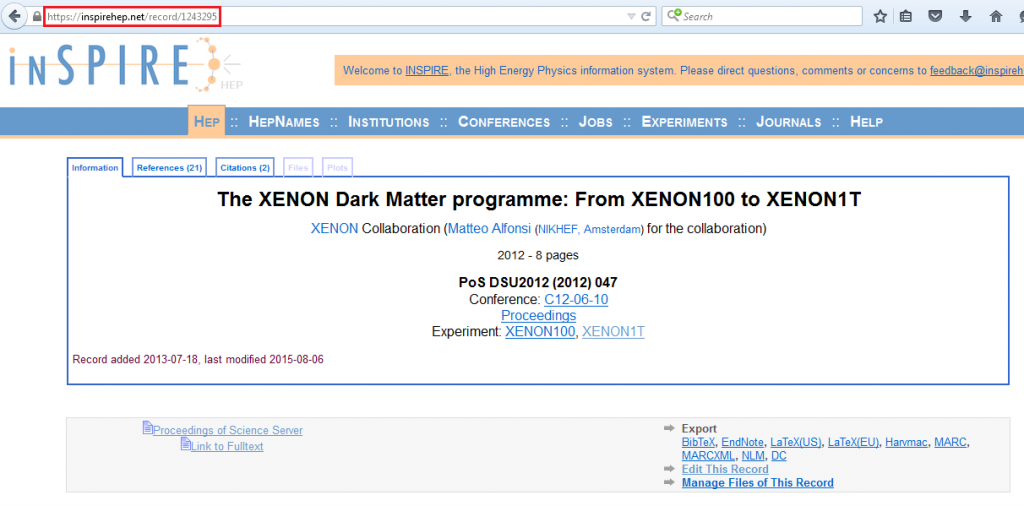This screenshot has width=1024, height=506.
Task: Follow the Matteo Alfonsi author link
Action: [x=490, y=228]
